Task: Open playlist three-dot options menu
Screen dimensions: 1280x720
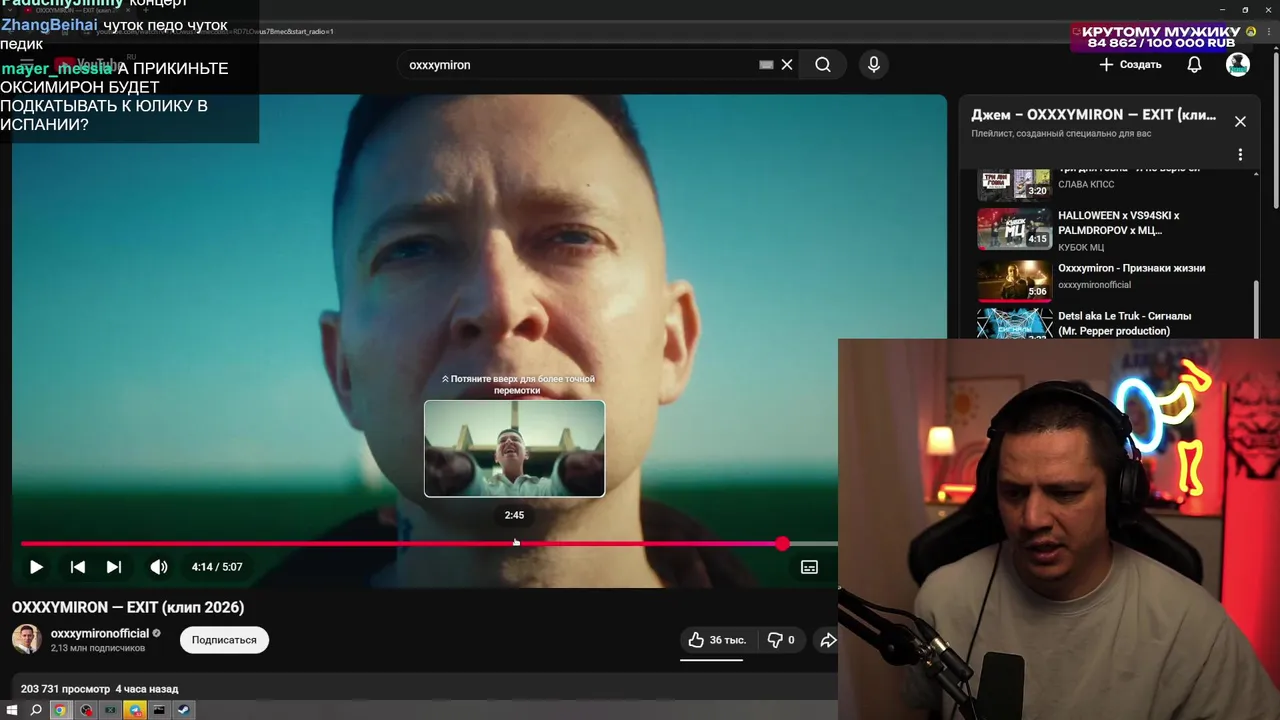Action: point(1240,155)
